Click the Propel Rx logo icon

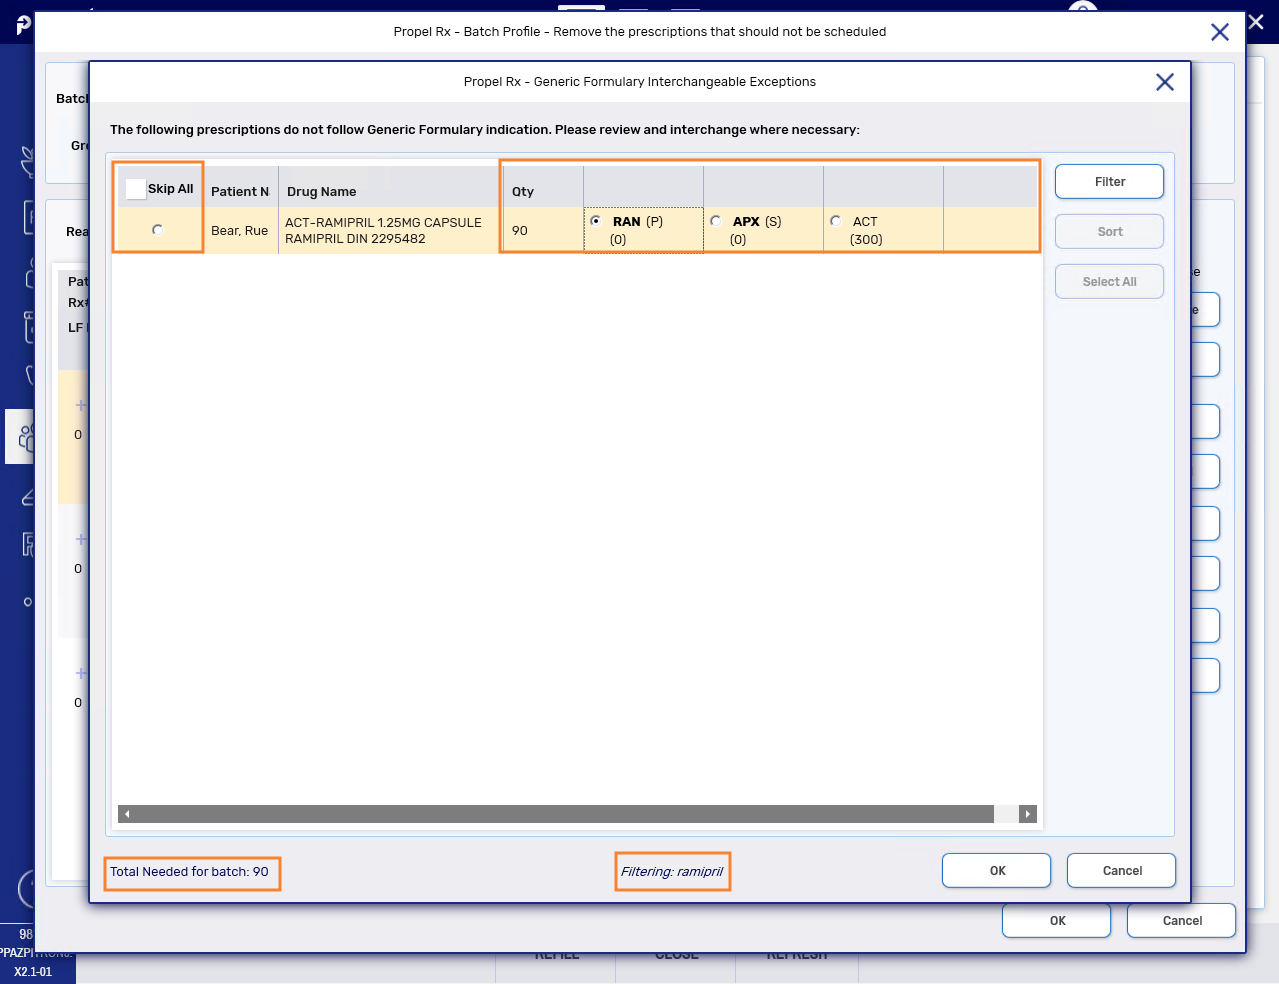(22, 25)
